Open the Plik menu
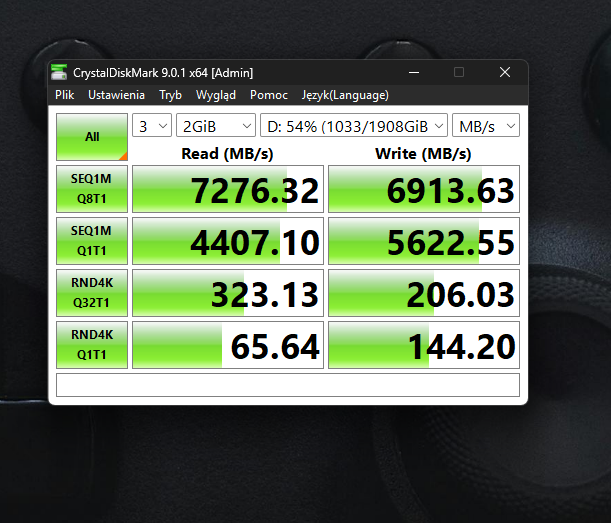 coord(64,95)
